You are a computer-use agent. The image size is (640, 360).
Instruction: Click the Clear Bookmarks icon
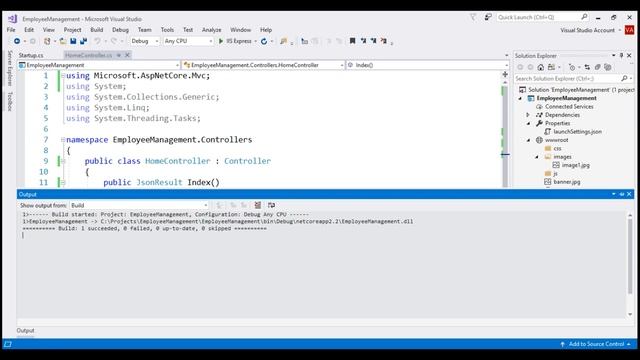384,41
